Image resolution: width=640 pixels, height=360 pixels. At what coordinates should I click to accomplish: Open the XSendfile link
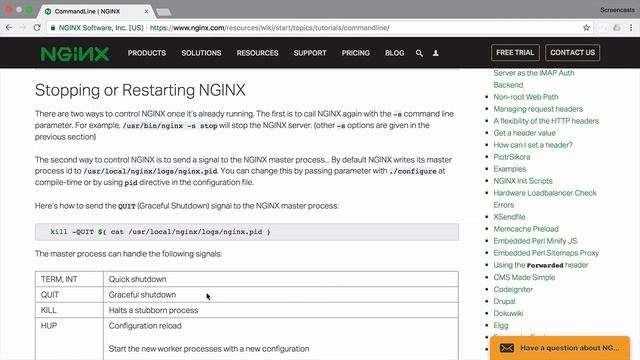pos(509,217)
